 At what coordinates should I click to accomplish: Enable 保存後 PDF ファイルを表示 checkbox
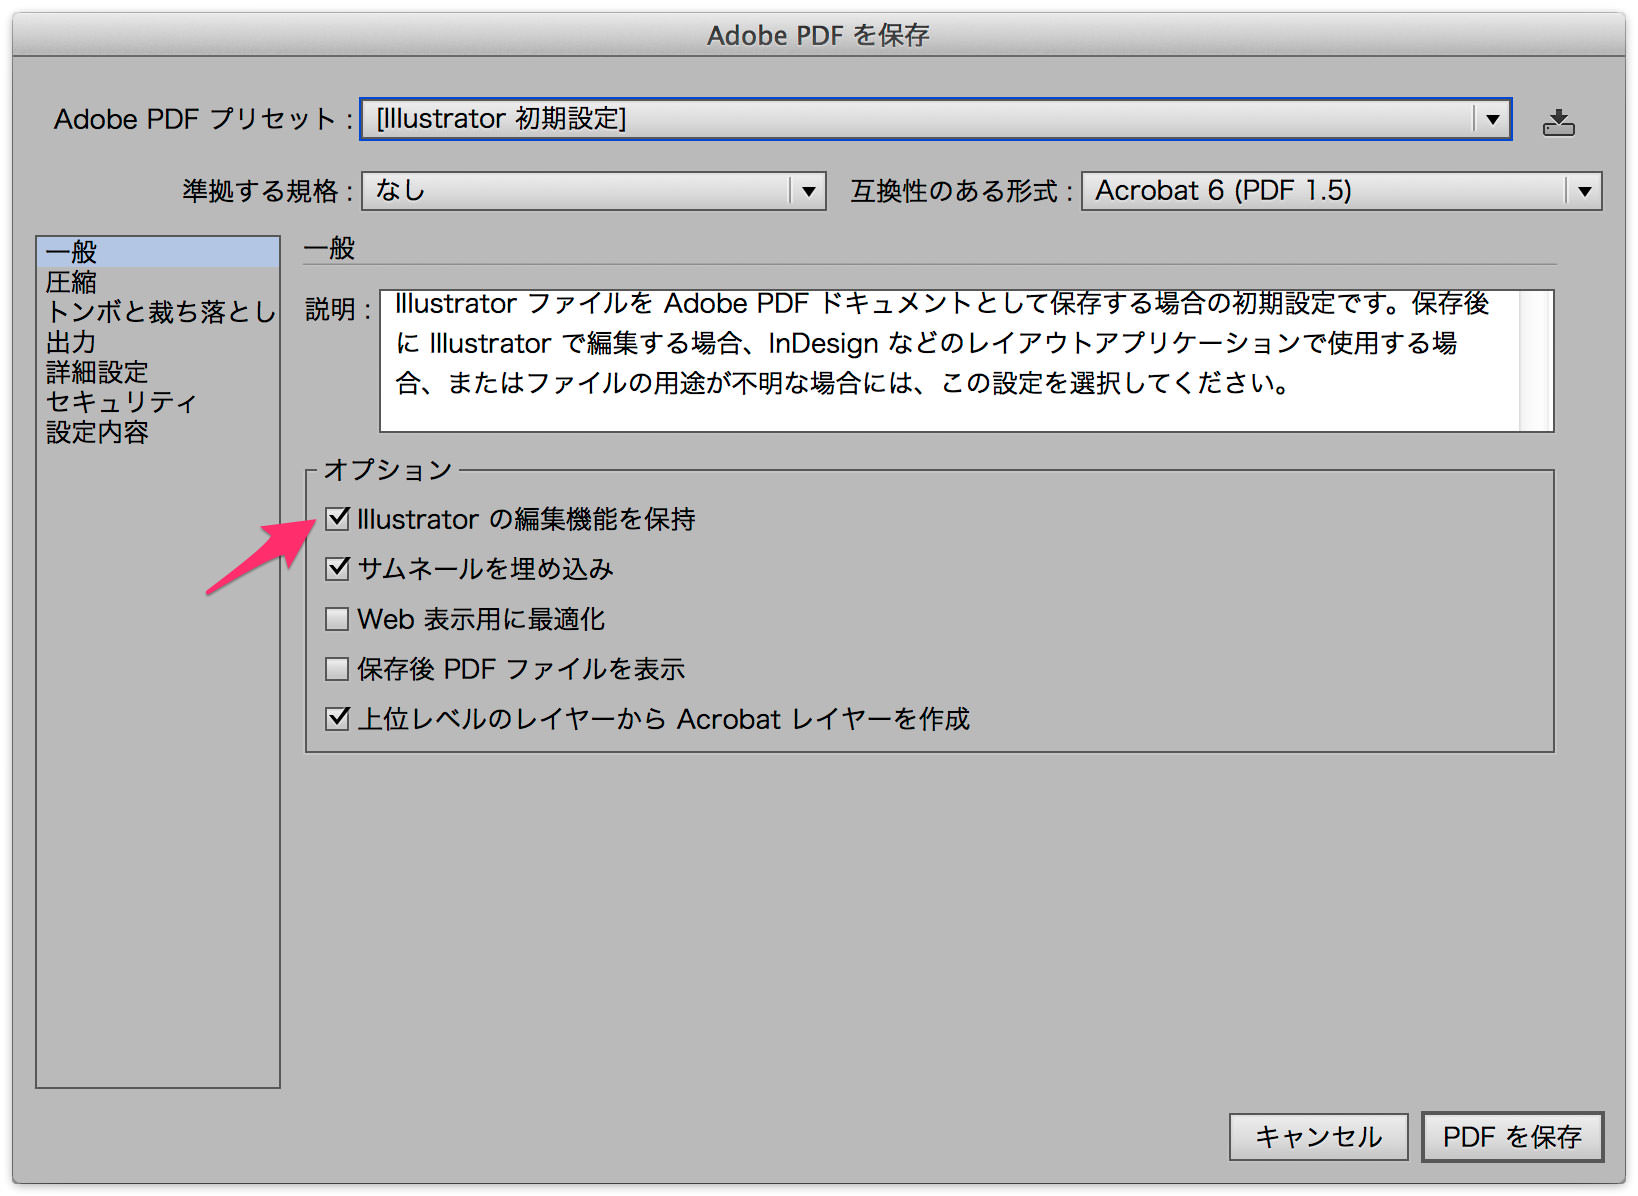[x=338, y=668]
